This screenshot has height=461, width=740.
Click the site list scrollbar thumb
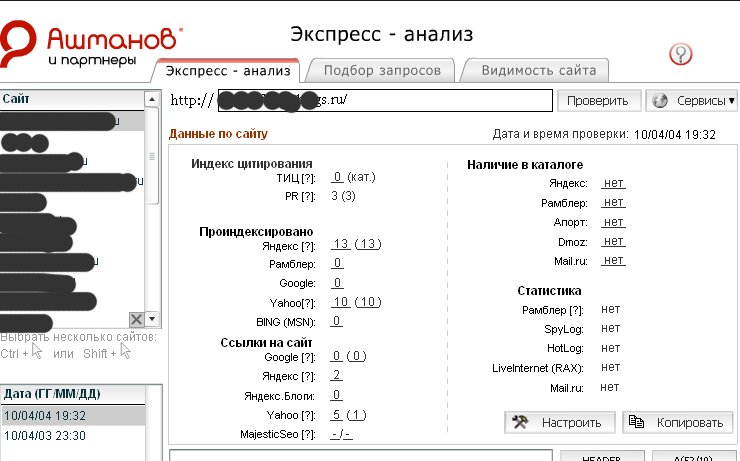pyautogui.click(x=152, y=156)
